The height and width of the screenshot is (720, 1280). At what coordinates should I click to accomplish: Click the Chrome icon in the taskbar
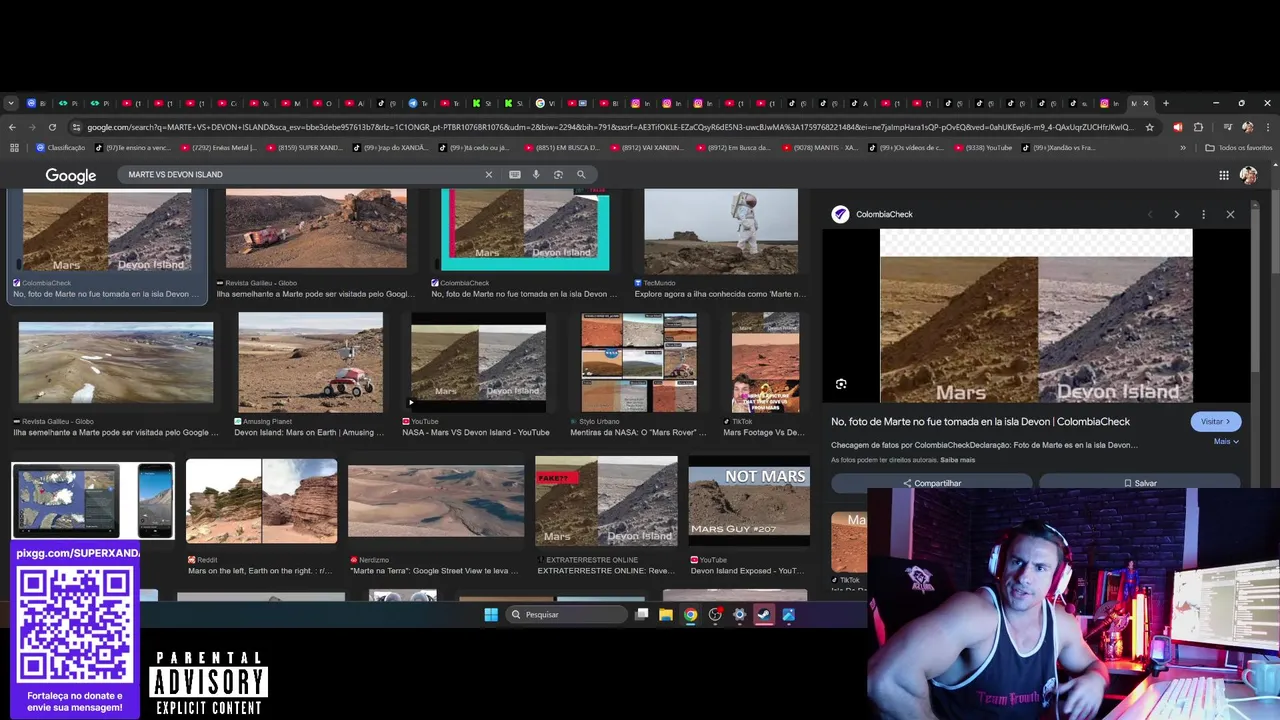point(690,614)
